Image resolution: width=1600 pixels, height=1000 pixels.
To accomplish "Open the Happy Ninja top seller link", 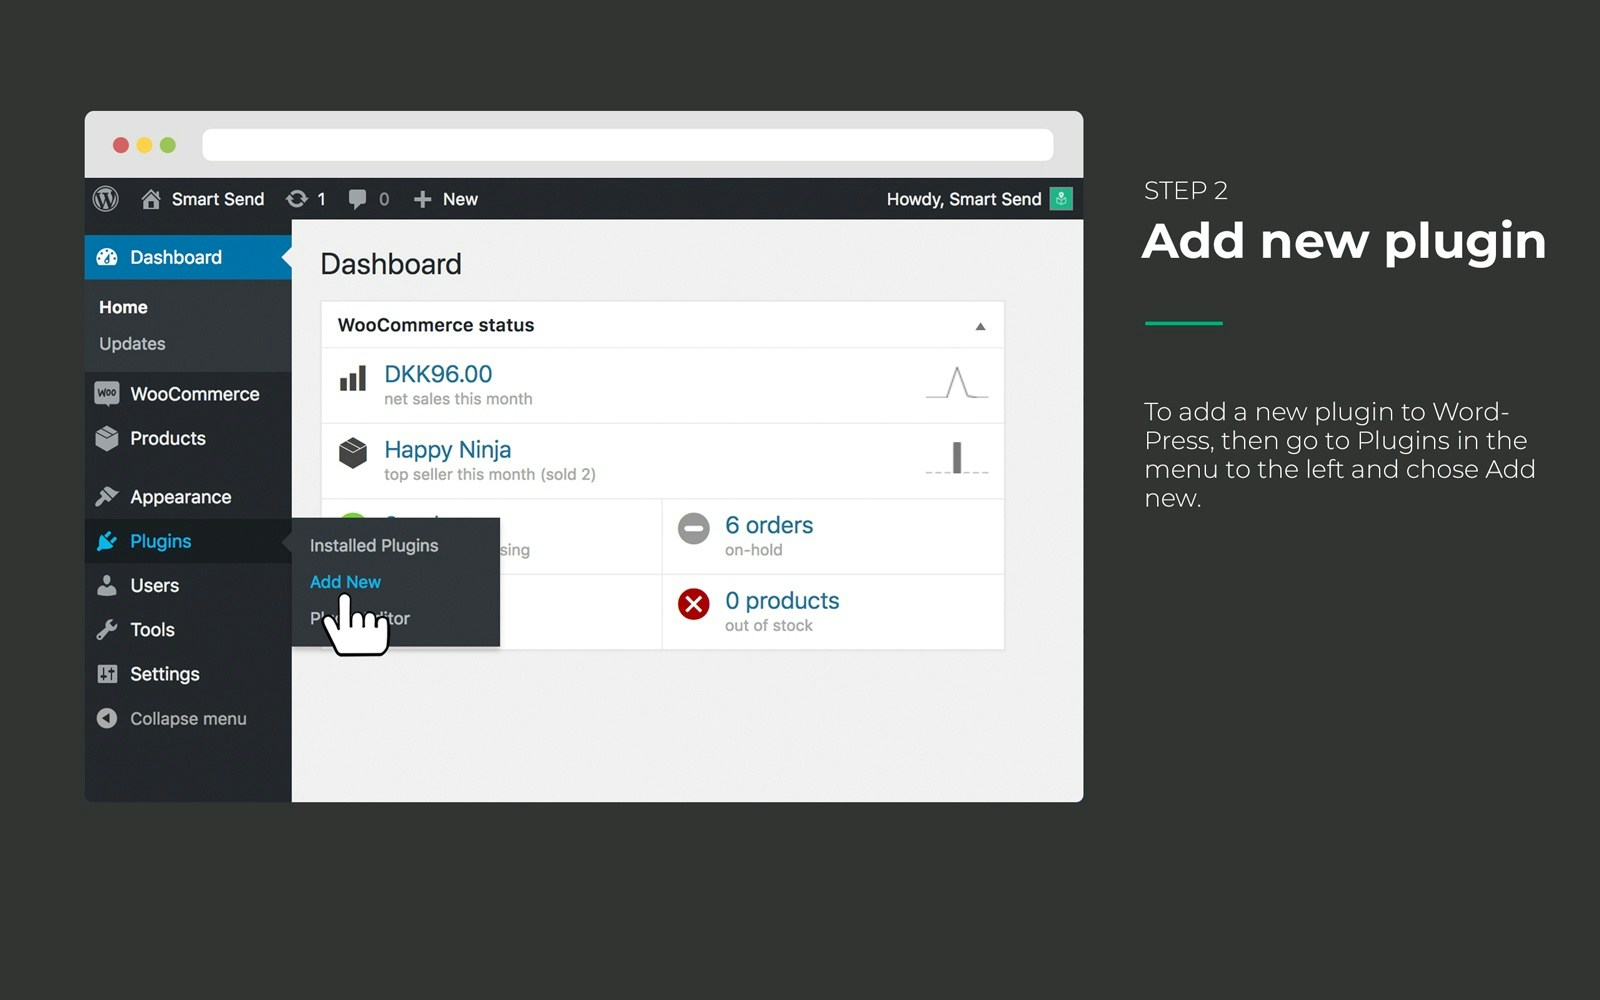I will pos(448,449).
